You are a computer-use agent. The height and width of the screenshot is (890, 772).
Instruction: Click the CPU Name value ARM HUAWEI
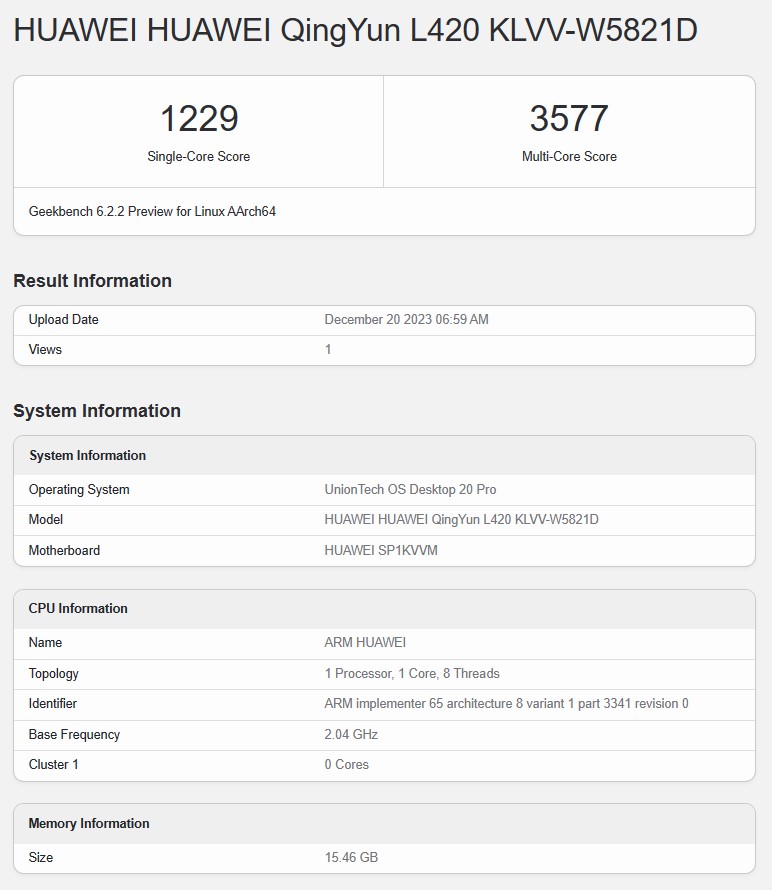click(365, 643)
